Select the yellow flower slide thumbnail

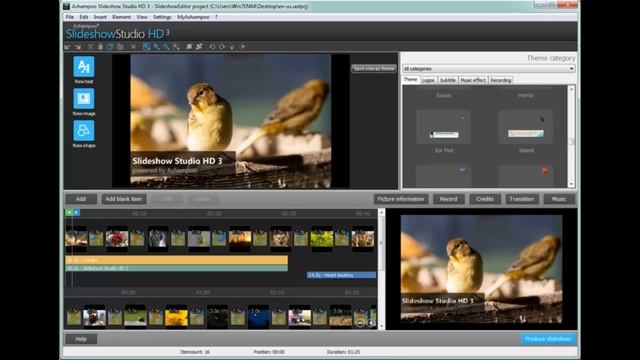tap(176, 317)
